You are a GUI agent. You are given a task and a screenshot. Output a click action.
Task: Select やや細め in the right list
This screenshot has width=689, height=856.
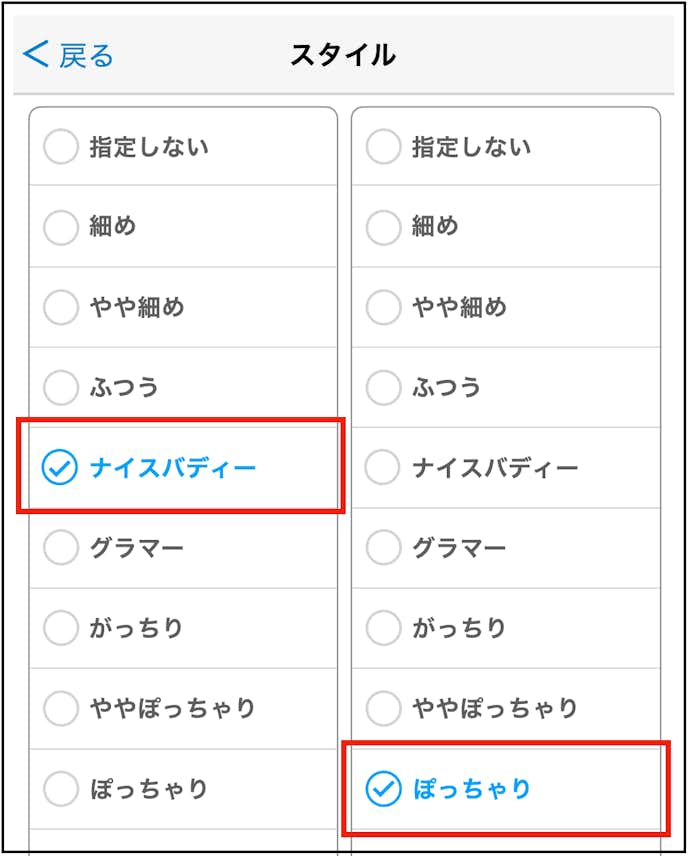point(383,307)
